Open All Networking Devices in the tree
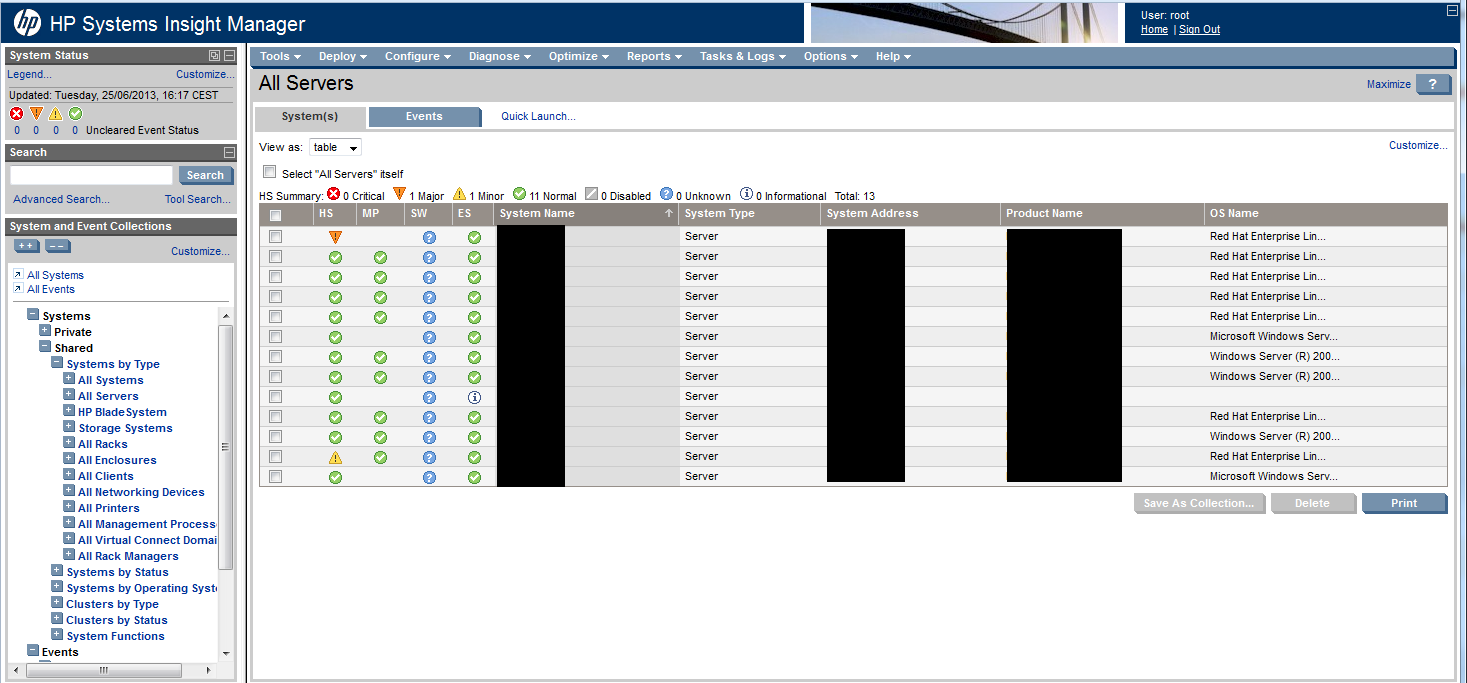Viewport: 1467px width, 683px height. click(141, 492)
